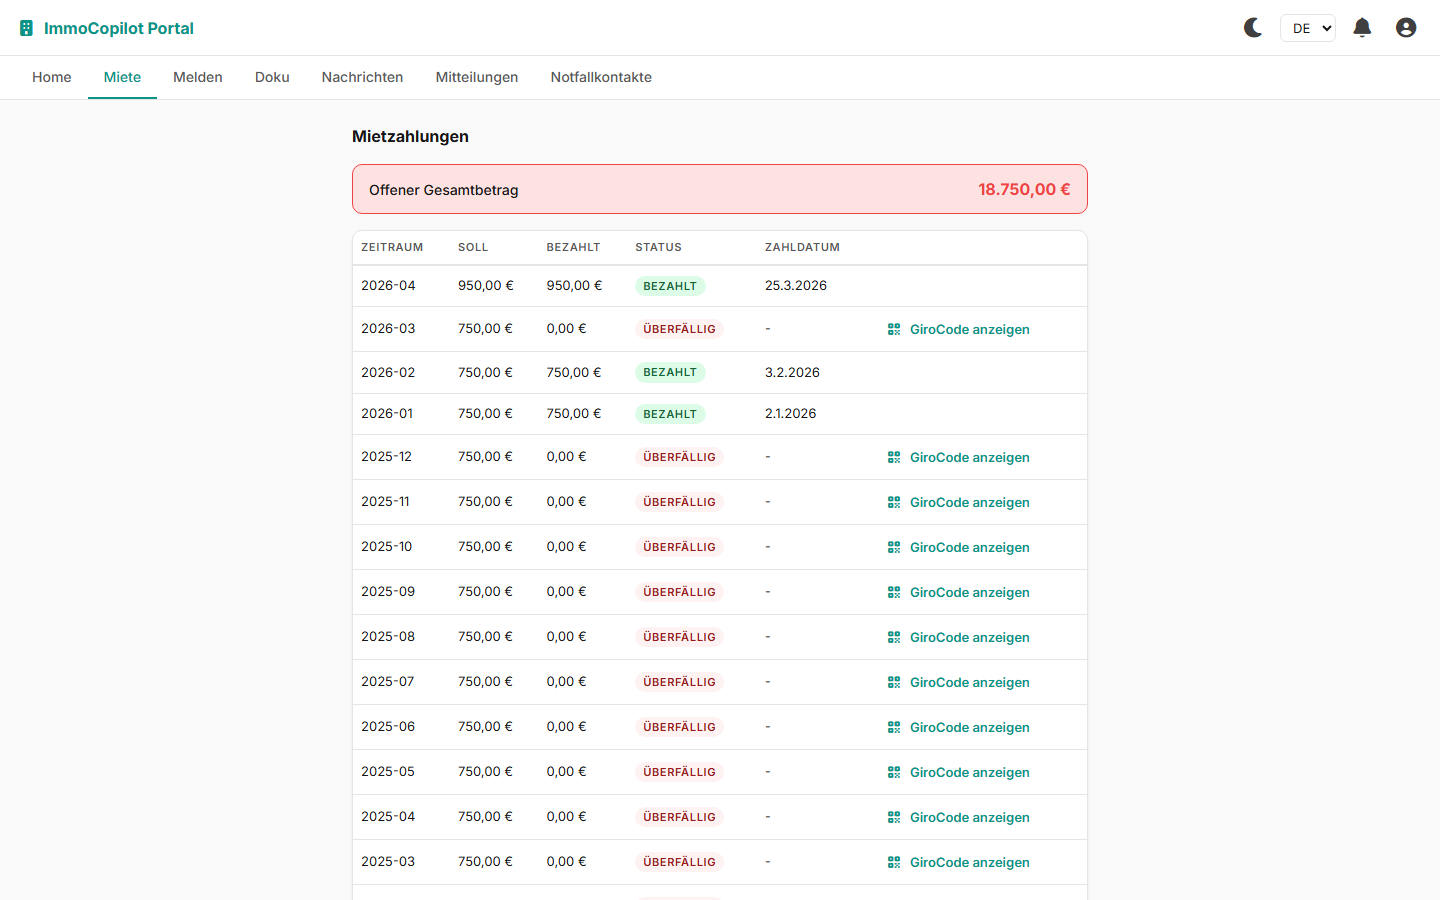Click the QR icon for period 2025-12

pos(894,457)
